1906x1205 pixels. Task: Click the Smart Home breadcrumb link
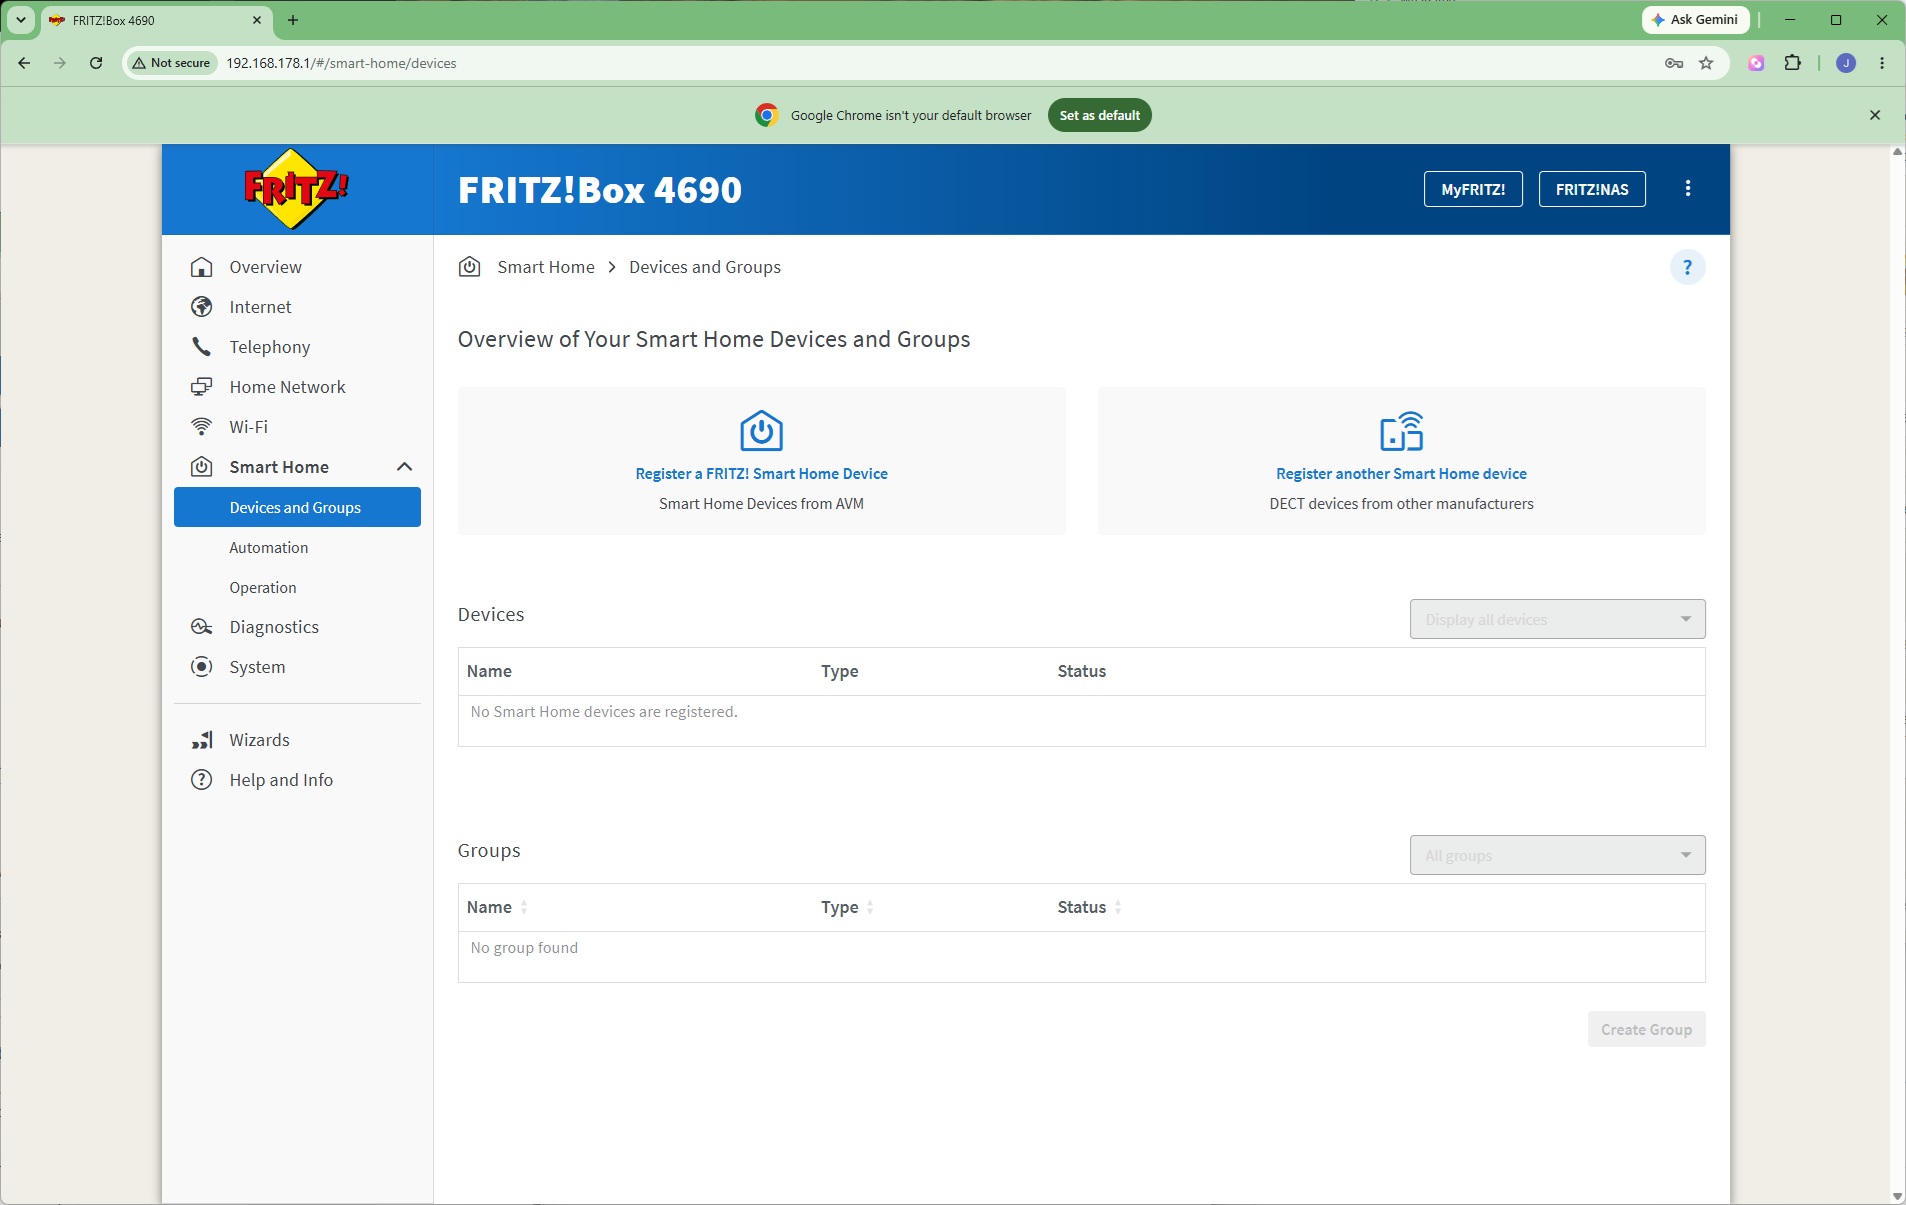pyautogui.click(x=545, y=267)
